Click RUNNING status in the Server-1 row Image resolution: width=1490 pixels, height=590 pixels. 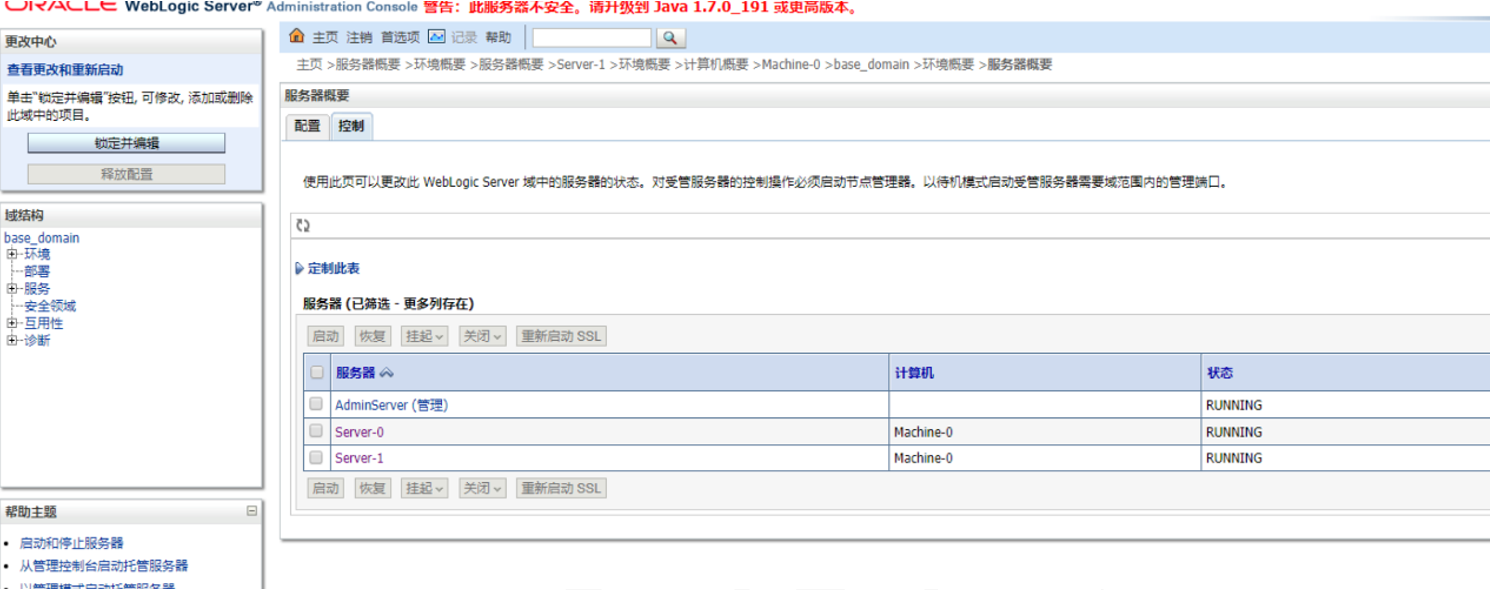1234,458
